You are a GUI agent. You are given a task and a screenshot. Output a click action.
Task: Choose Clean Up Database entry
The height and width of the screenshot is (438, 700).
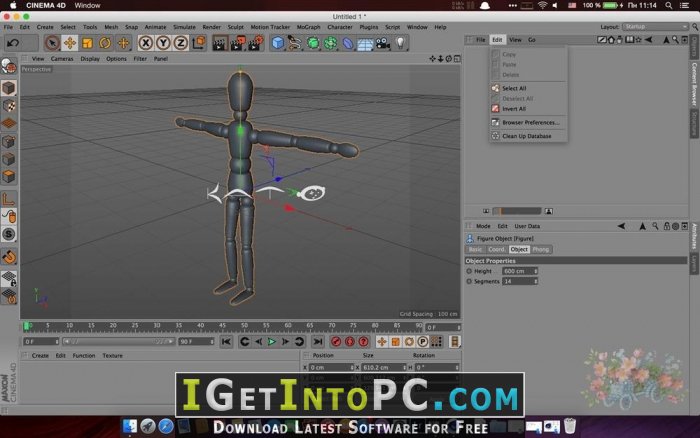pyautogui.click(x=528, y=136)
